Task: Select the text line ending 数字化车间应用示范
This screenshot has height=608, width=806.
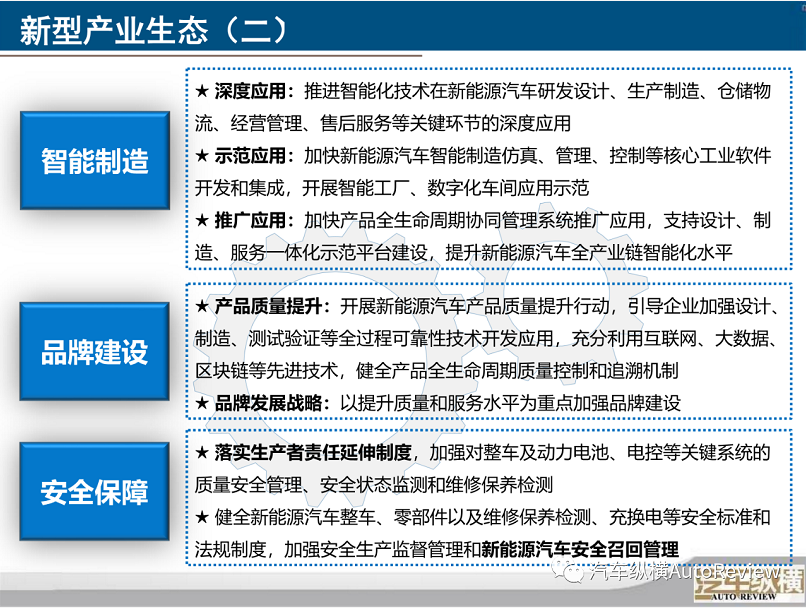Action: (x=392, y=188)
